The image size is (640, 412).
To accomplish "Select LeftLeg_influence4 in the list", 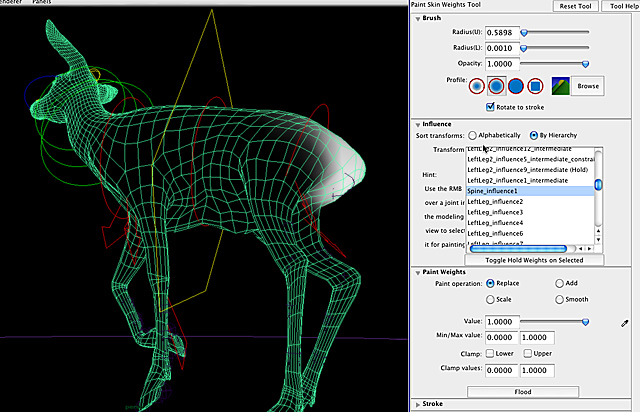I will pyautogui.click(x=530, y=223).
